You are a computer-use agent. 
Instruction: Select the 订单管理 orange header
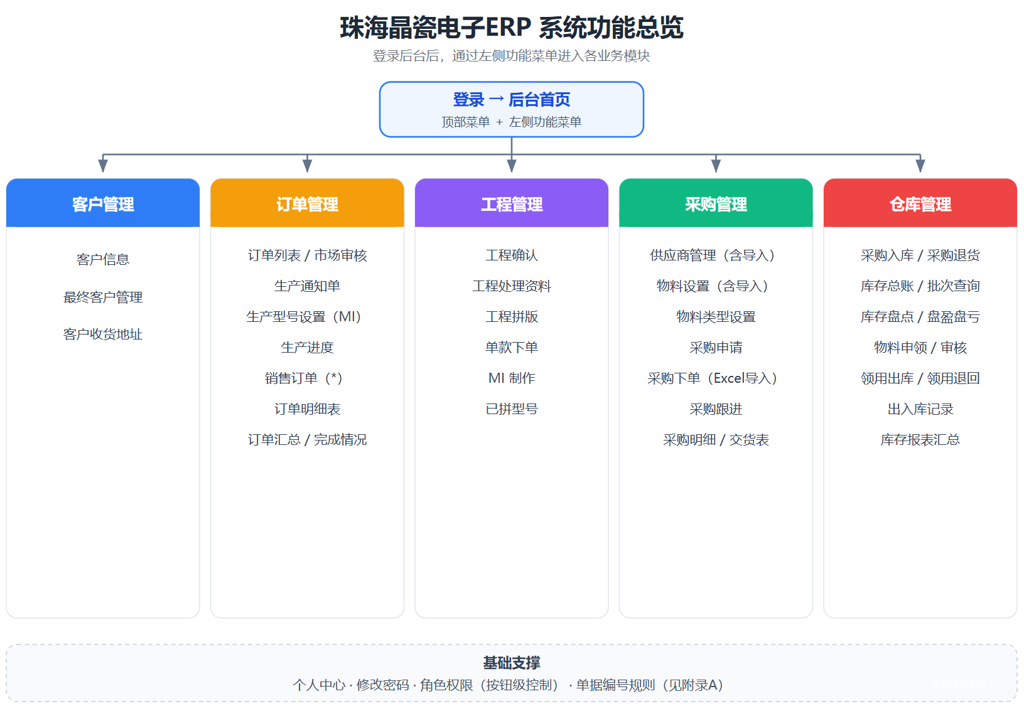pyautogui.click(x=307, y=203)
